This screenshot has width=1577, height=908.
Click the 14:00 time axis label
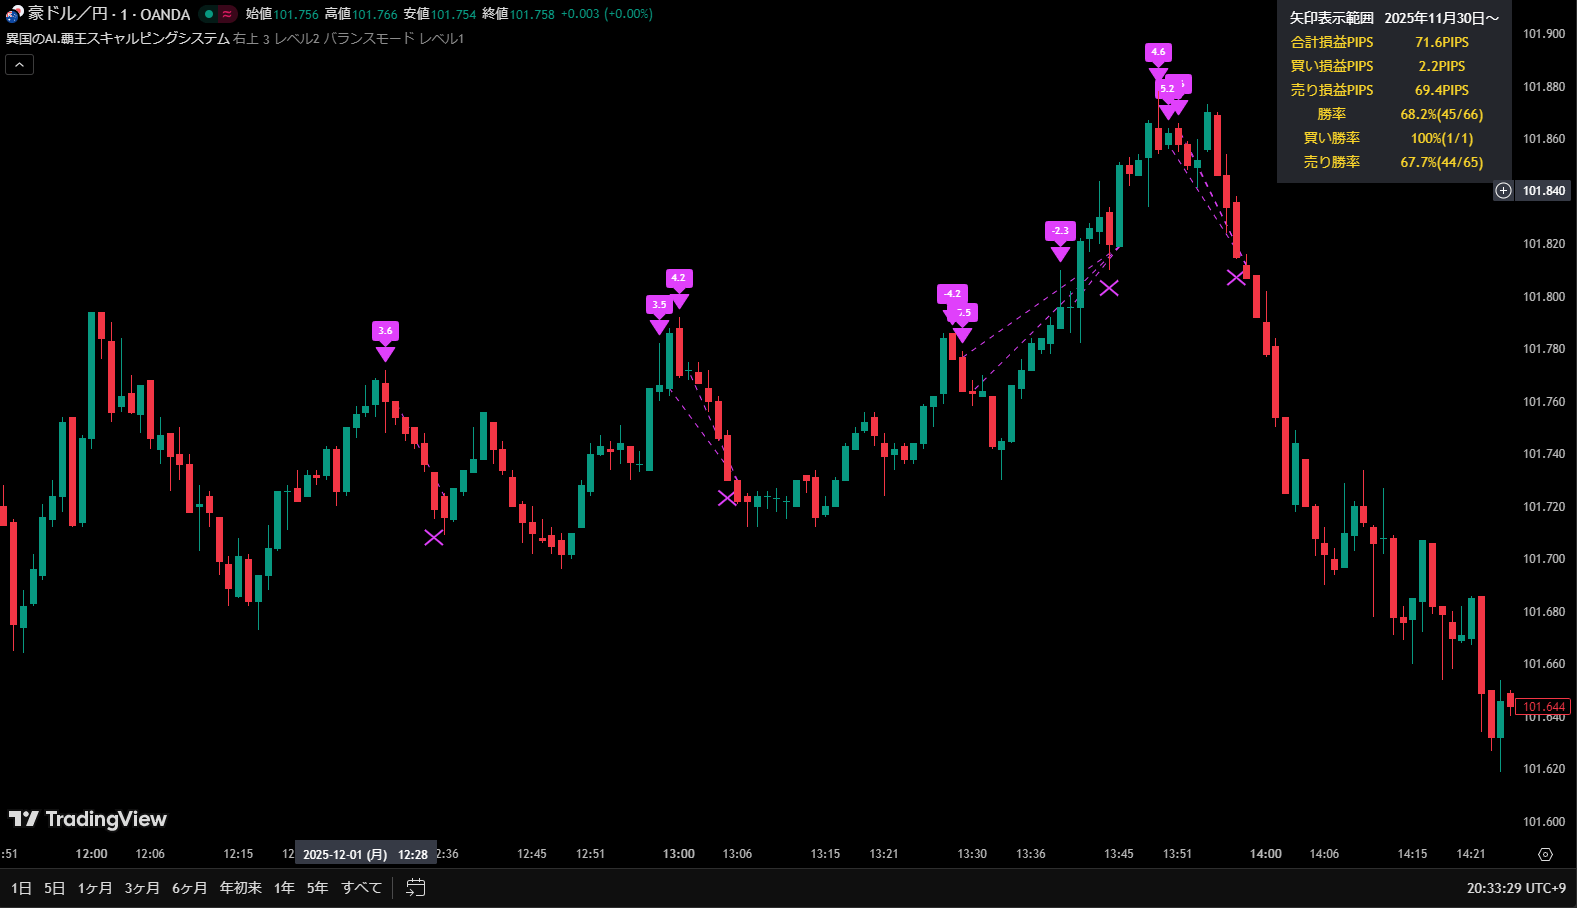click(1266, 854)
